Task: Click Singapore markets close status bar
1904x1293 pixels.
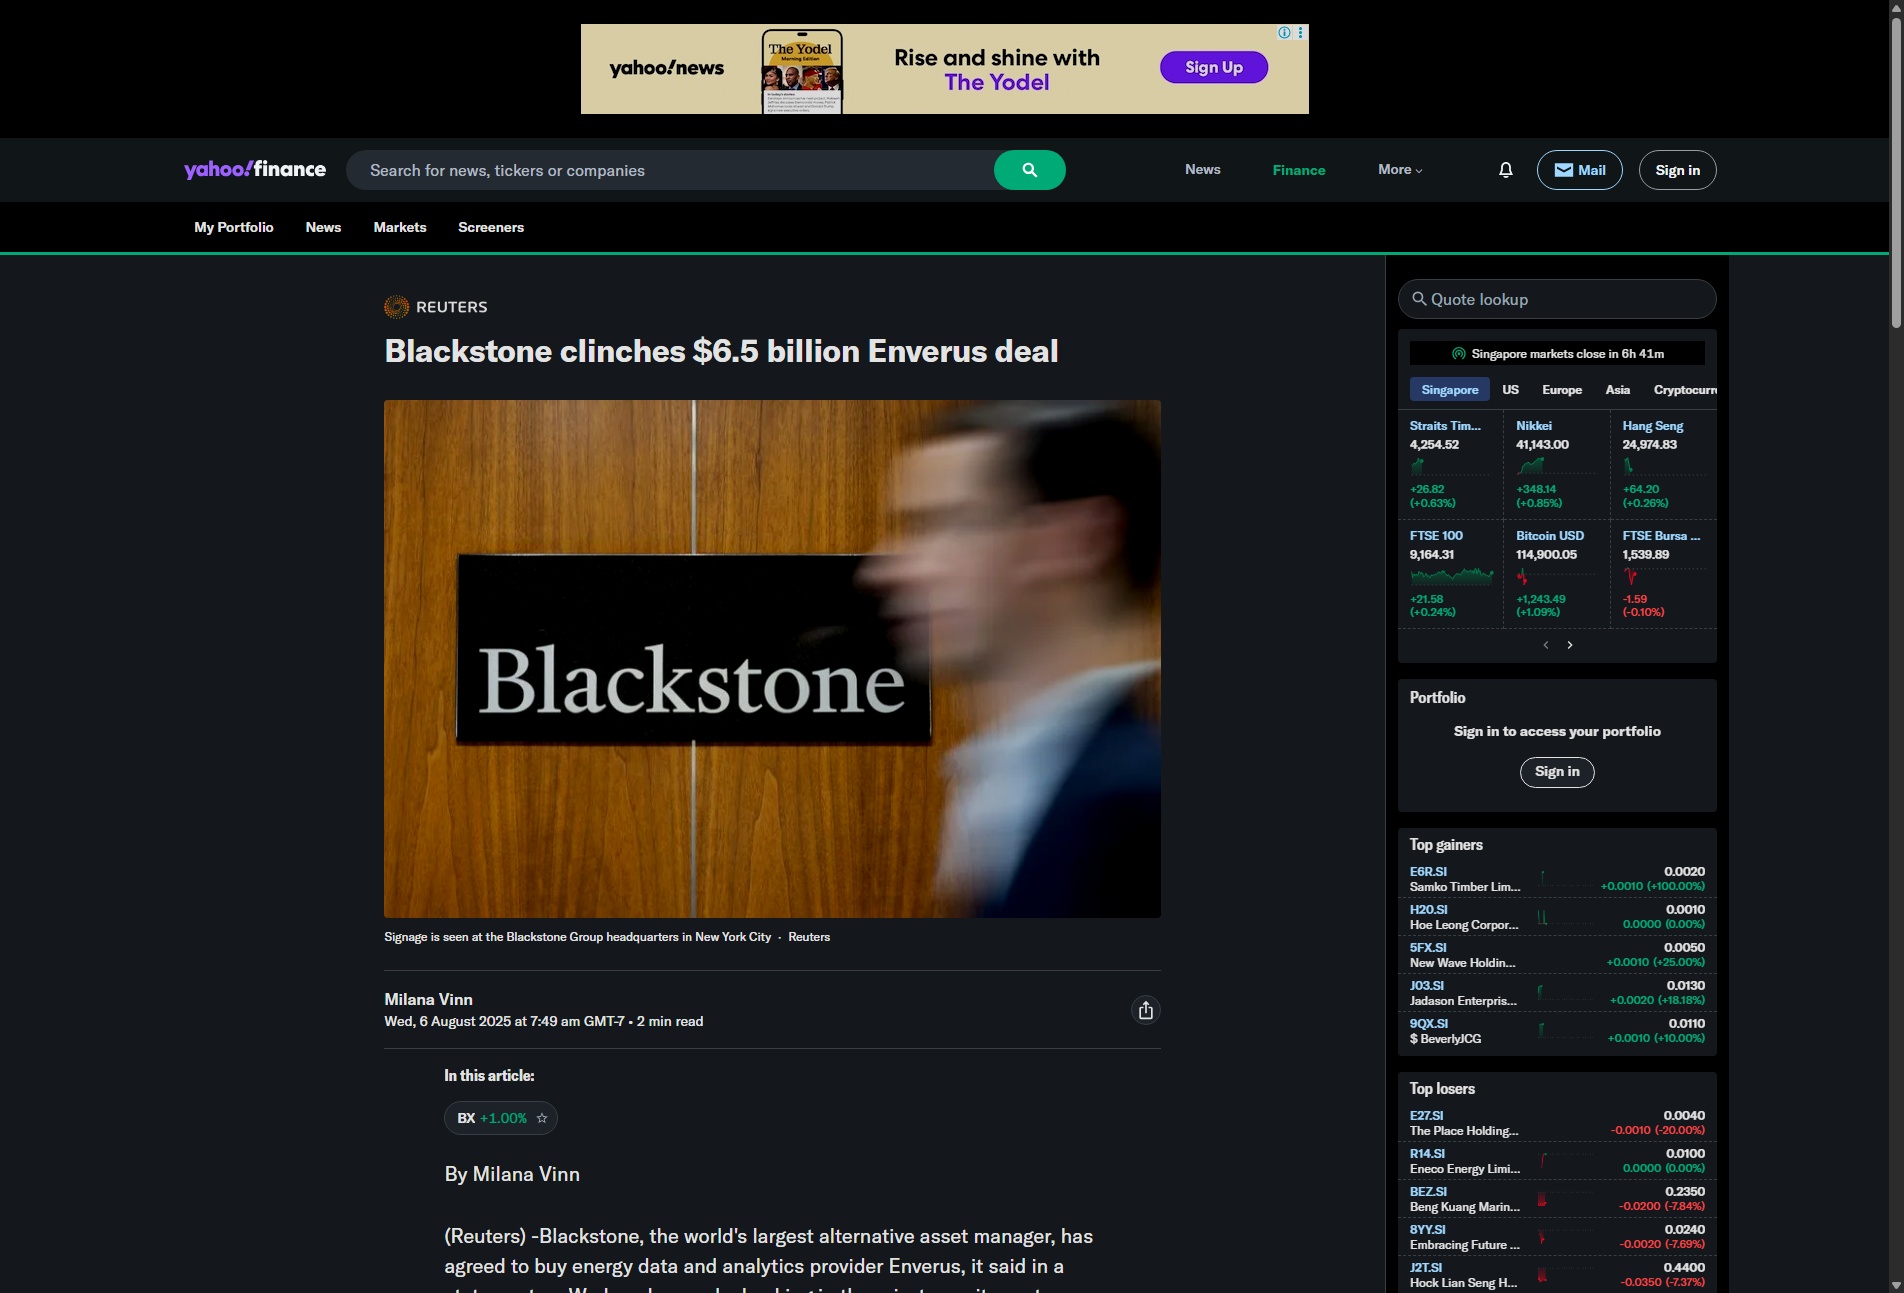Action: pyautogui.click(x=1557, y=354)
